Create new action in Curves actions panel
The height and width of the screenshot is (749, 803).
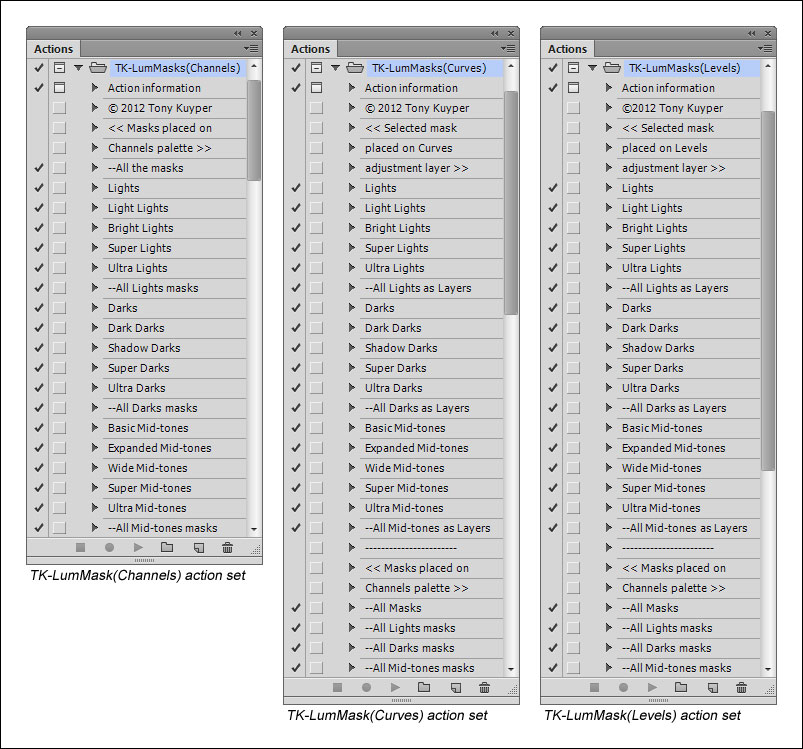click(x=456, y=688)
